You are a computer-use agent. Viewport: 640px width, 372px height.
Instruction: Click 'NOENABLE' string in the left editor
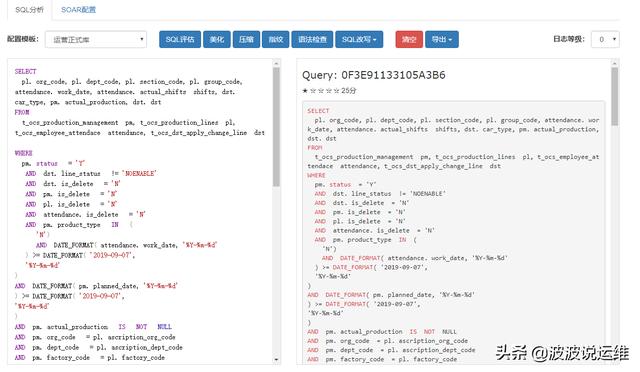click(139, 174)
